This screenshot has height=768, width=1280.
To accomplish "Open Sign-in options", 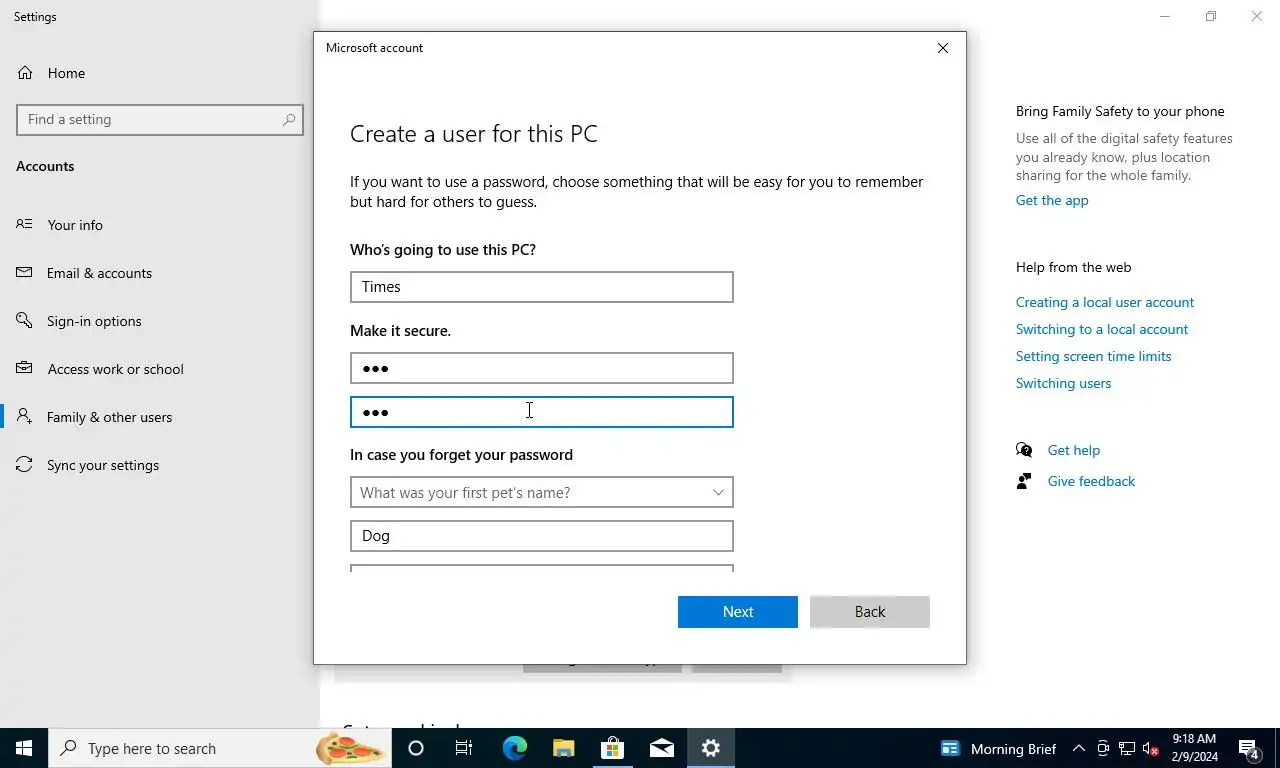I will point(94,321).
